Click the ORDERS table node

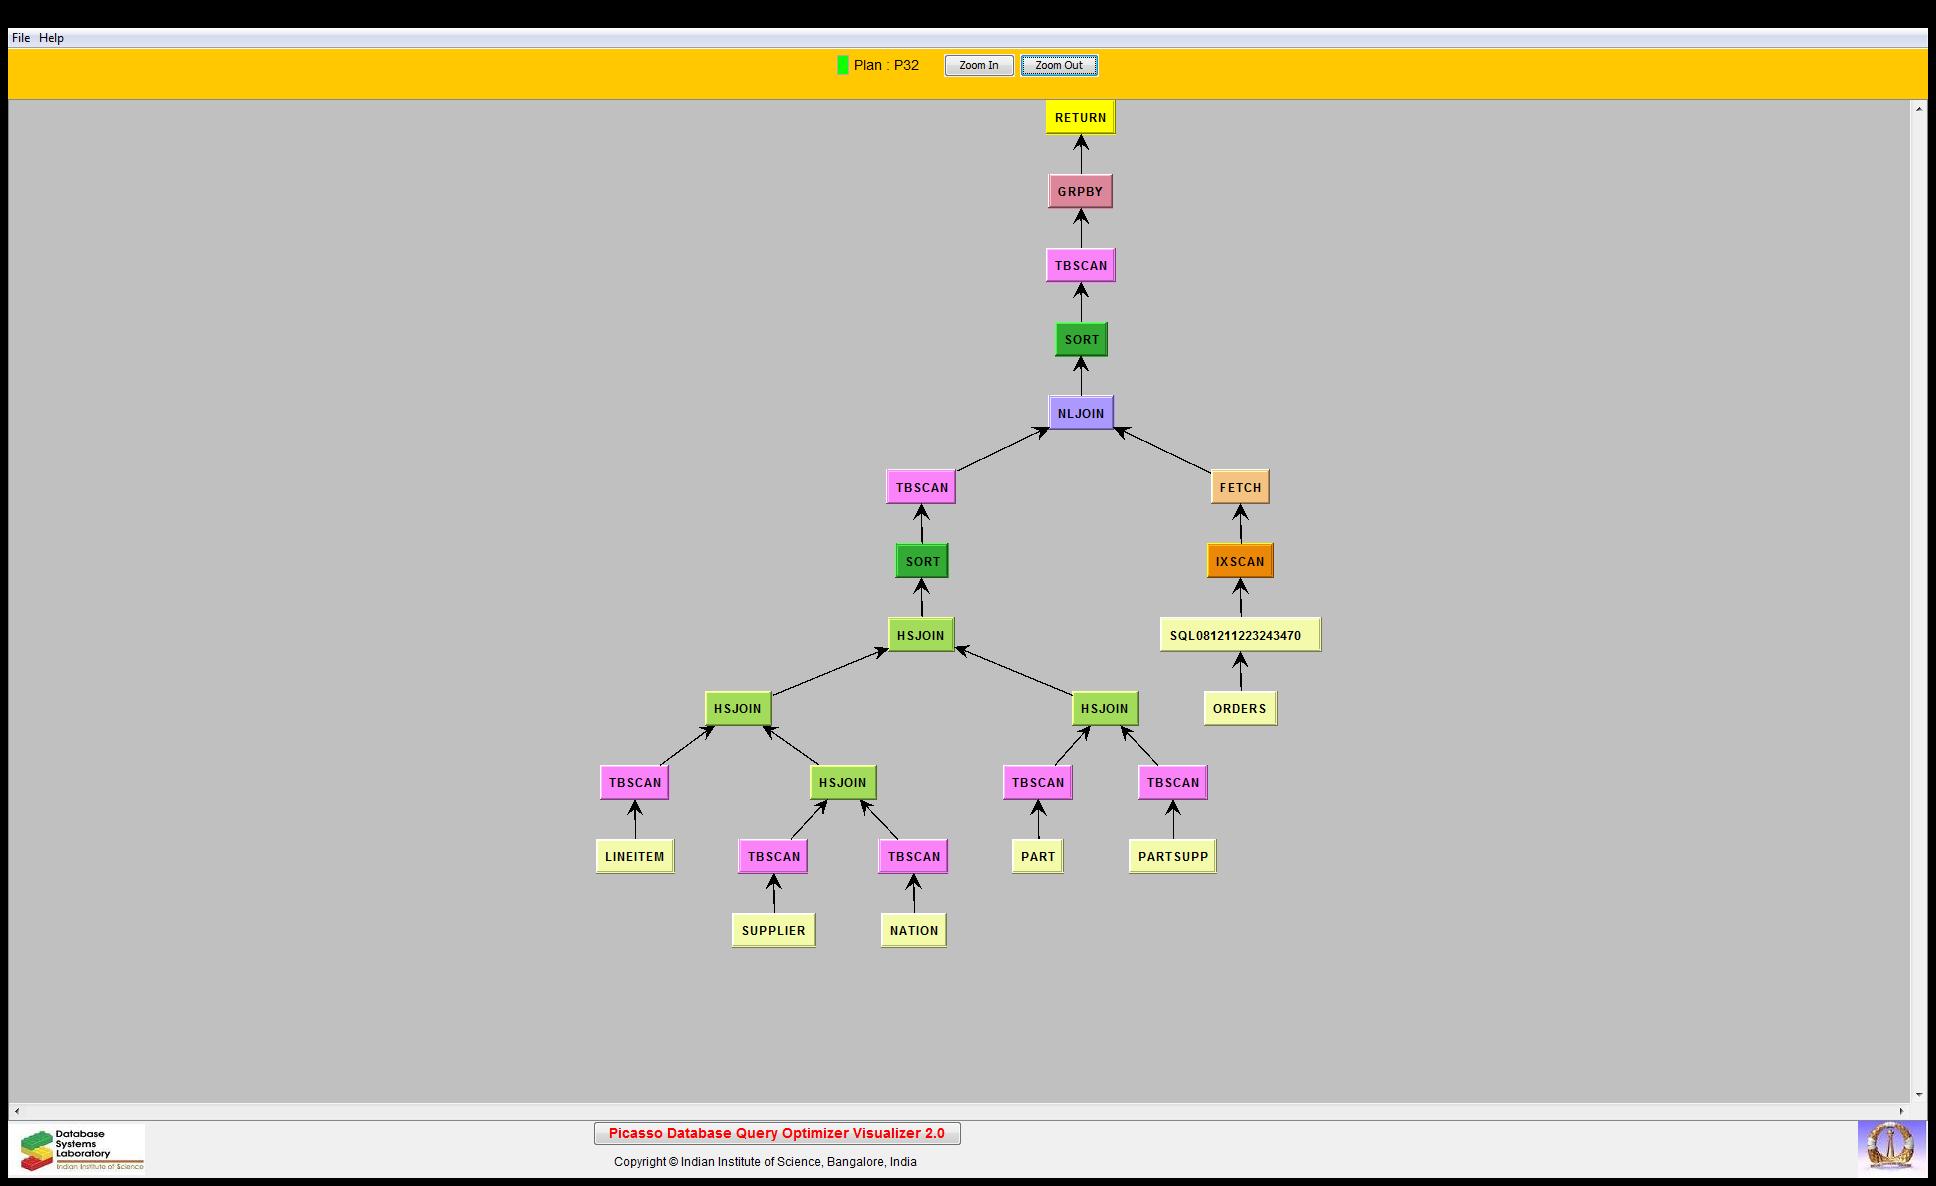tap(1240, 708)
